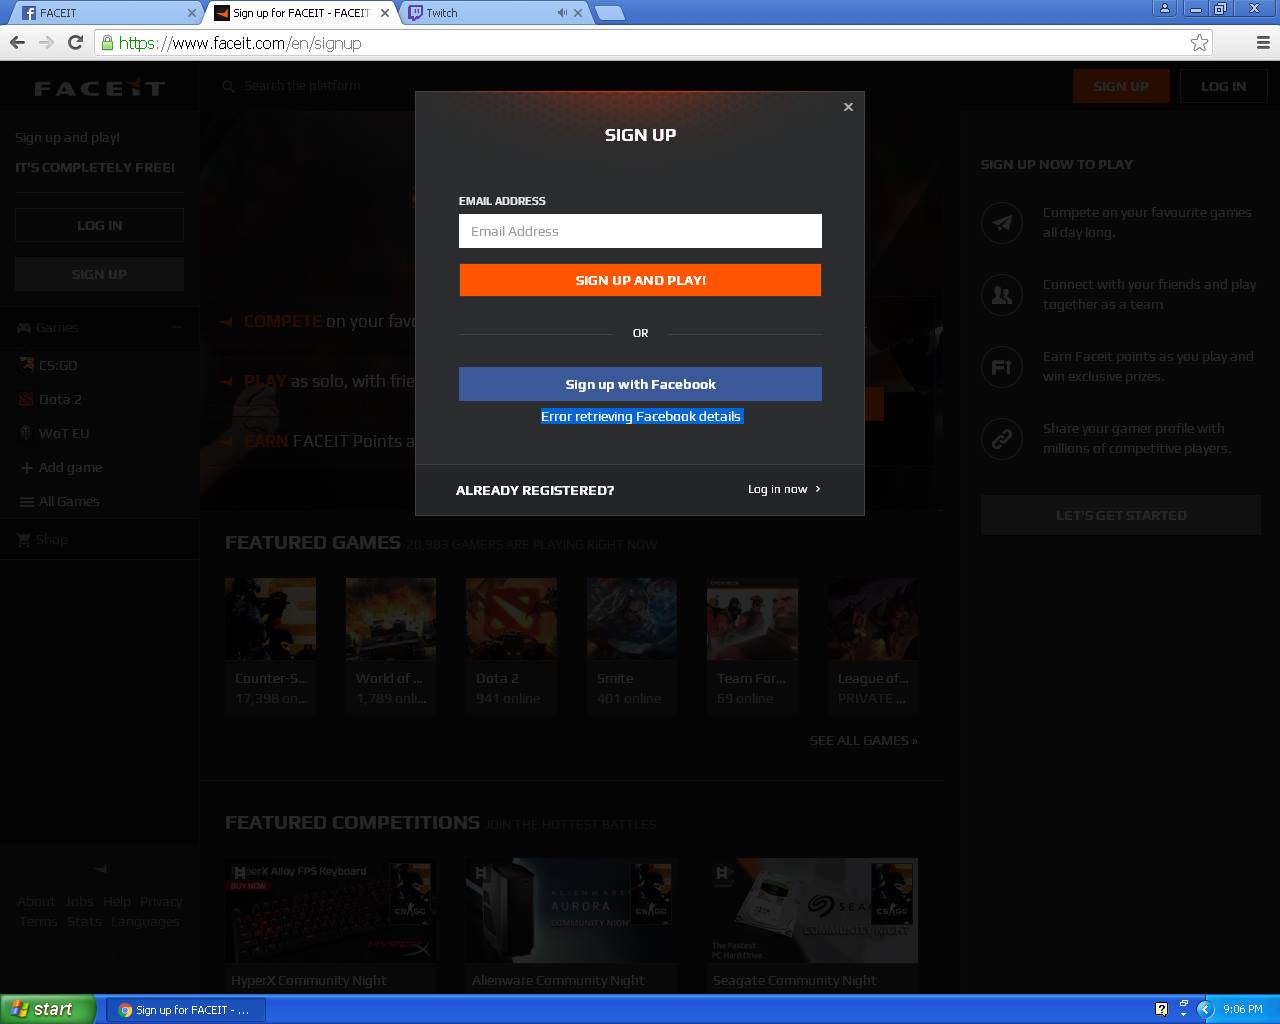Switch to the Twitch tab
The image size is (1280, 1024).
(x=485, y=13)
